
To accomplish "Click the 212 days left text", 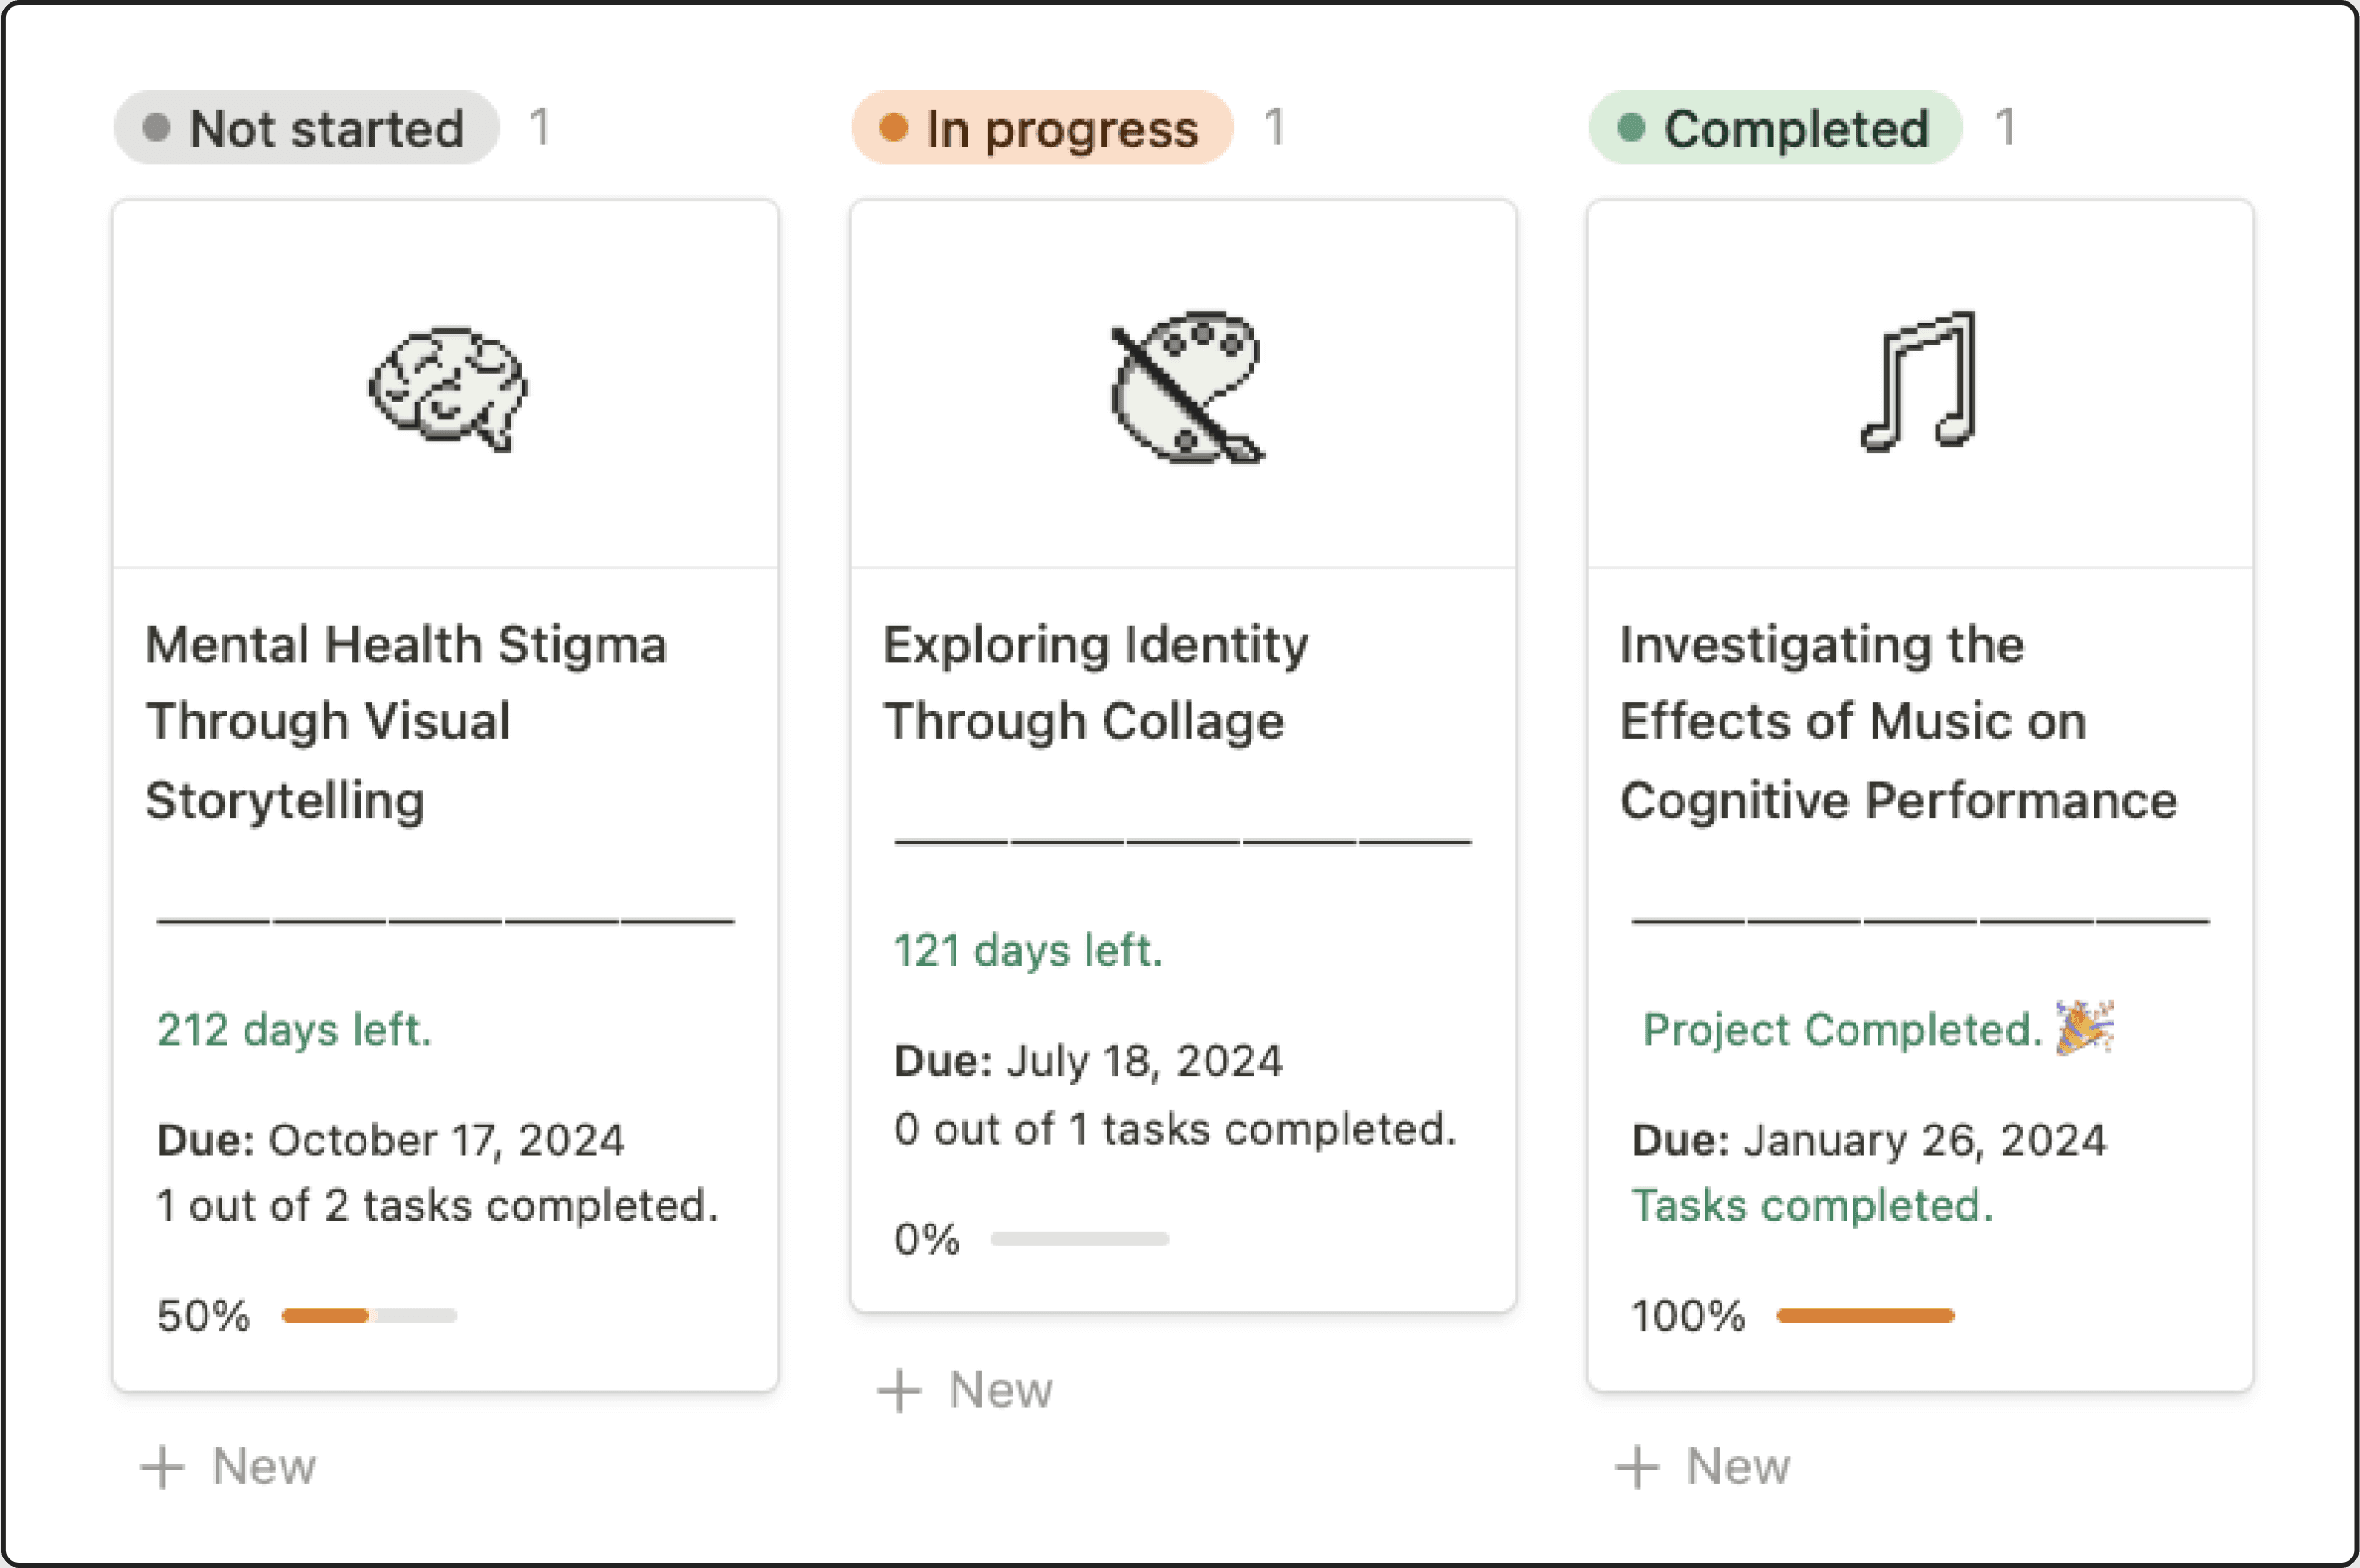I will click(294, 1029).
